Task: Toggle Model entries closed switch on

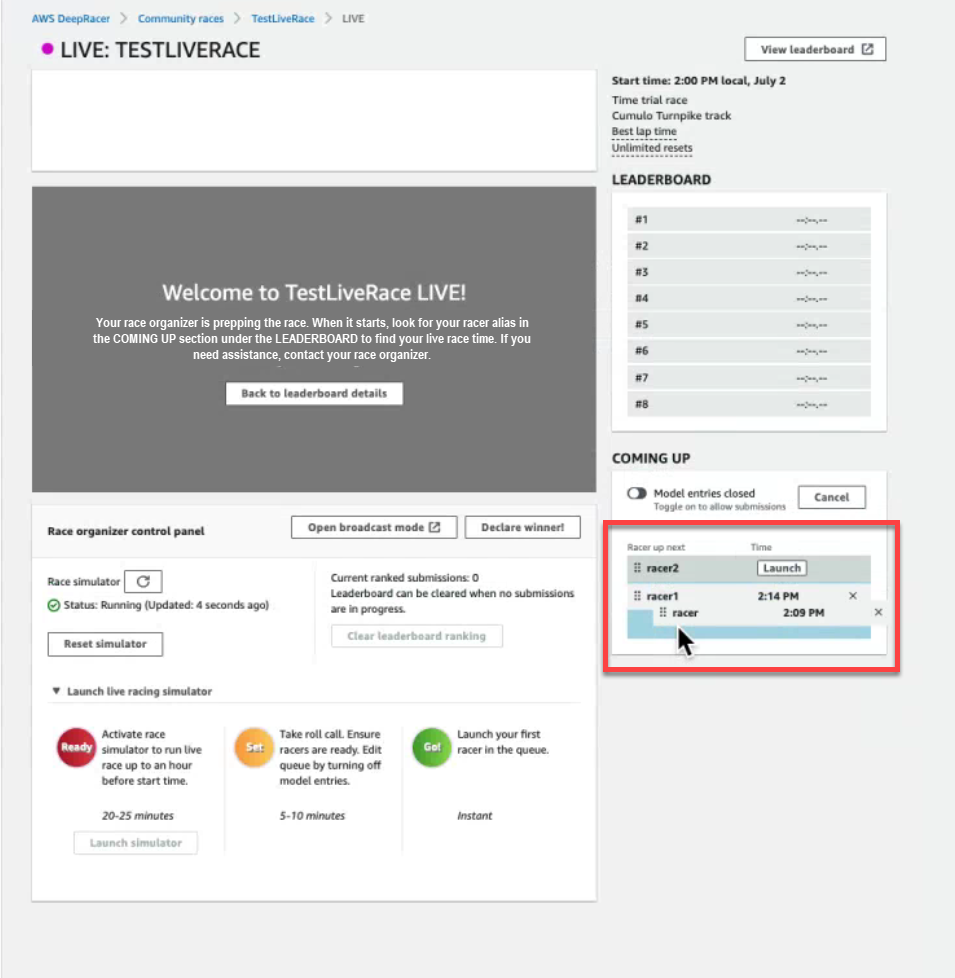Action: (x=636, y=494)
